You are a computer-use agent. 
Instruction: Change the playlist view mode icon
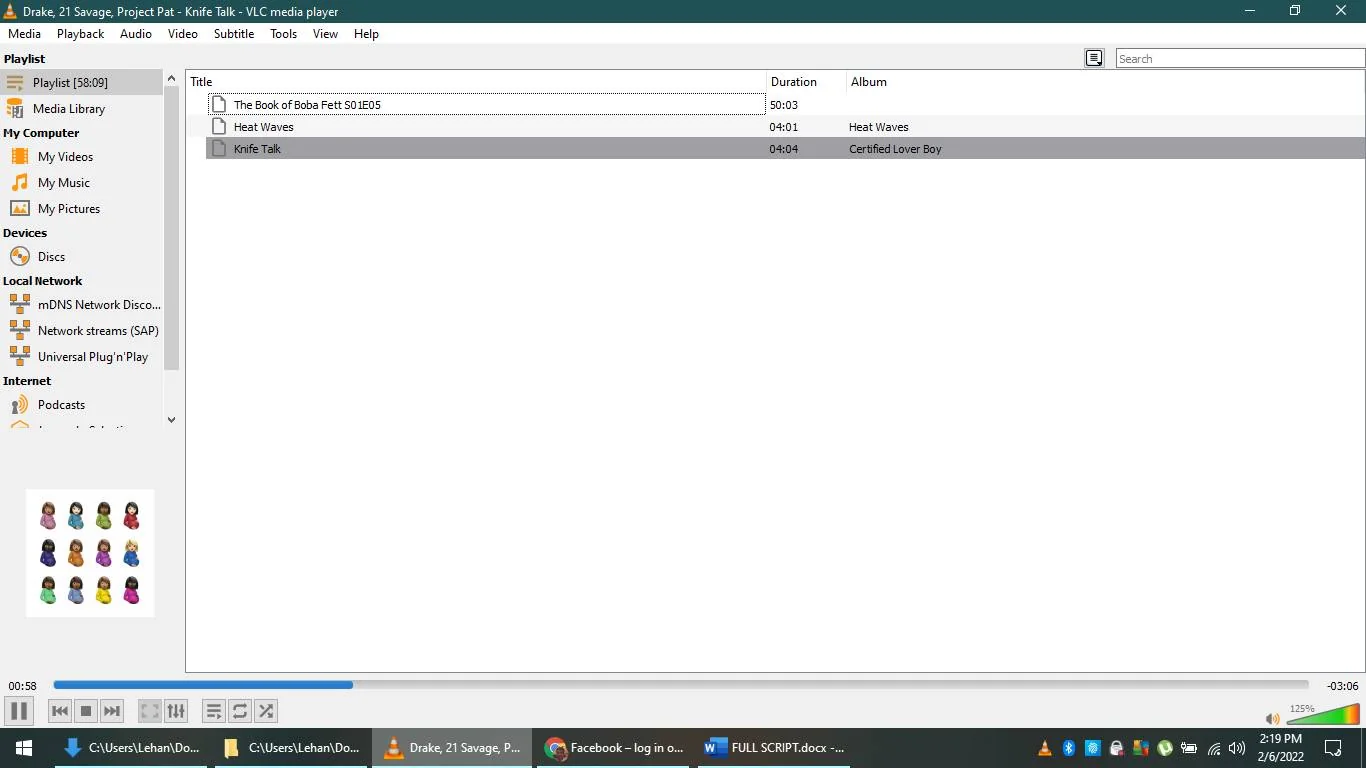[1094, 58]
